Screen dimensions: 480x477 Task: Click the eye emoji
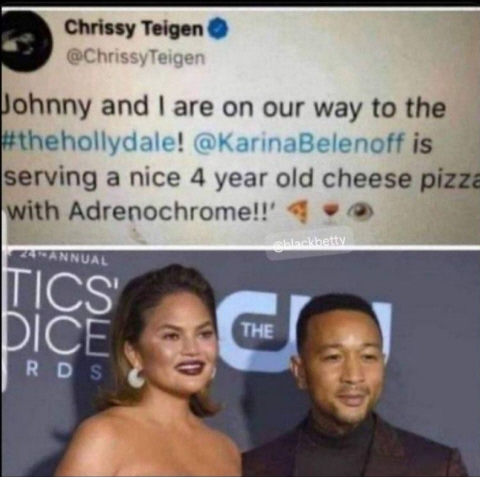click(x=359, y=211)
